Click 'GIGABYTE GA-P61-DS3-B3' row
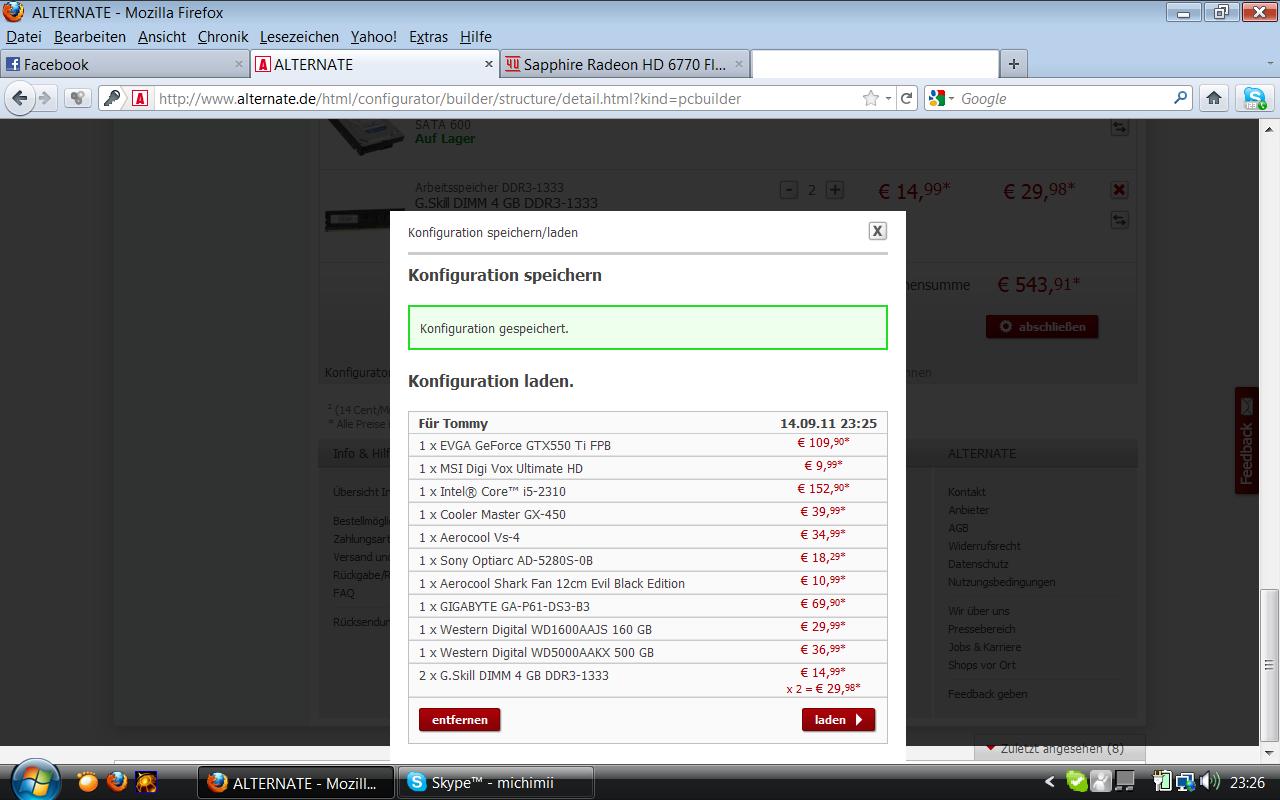The width and height of the screenshot is (1280, 800). tap(648, 606)
